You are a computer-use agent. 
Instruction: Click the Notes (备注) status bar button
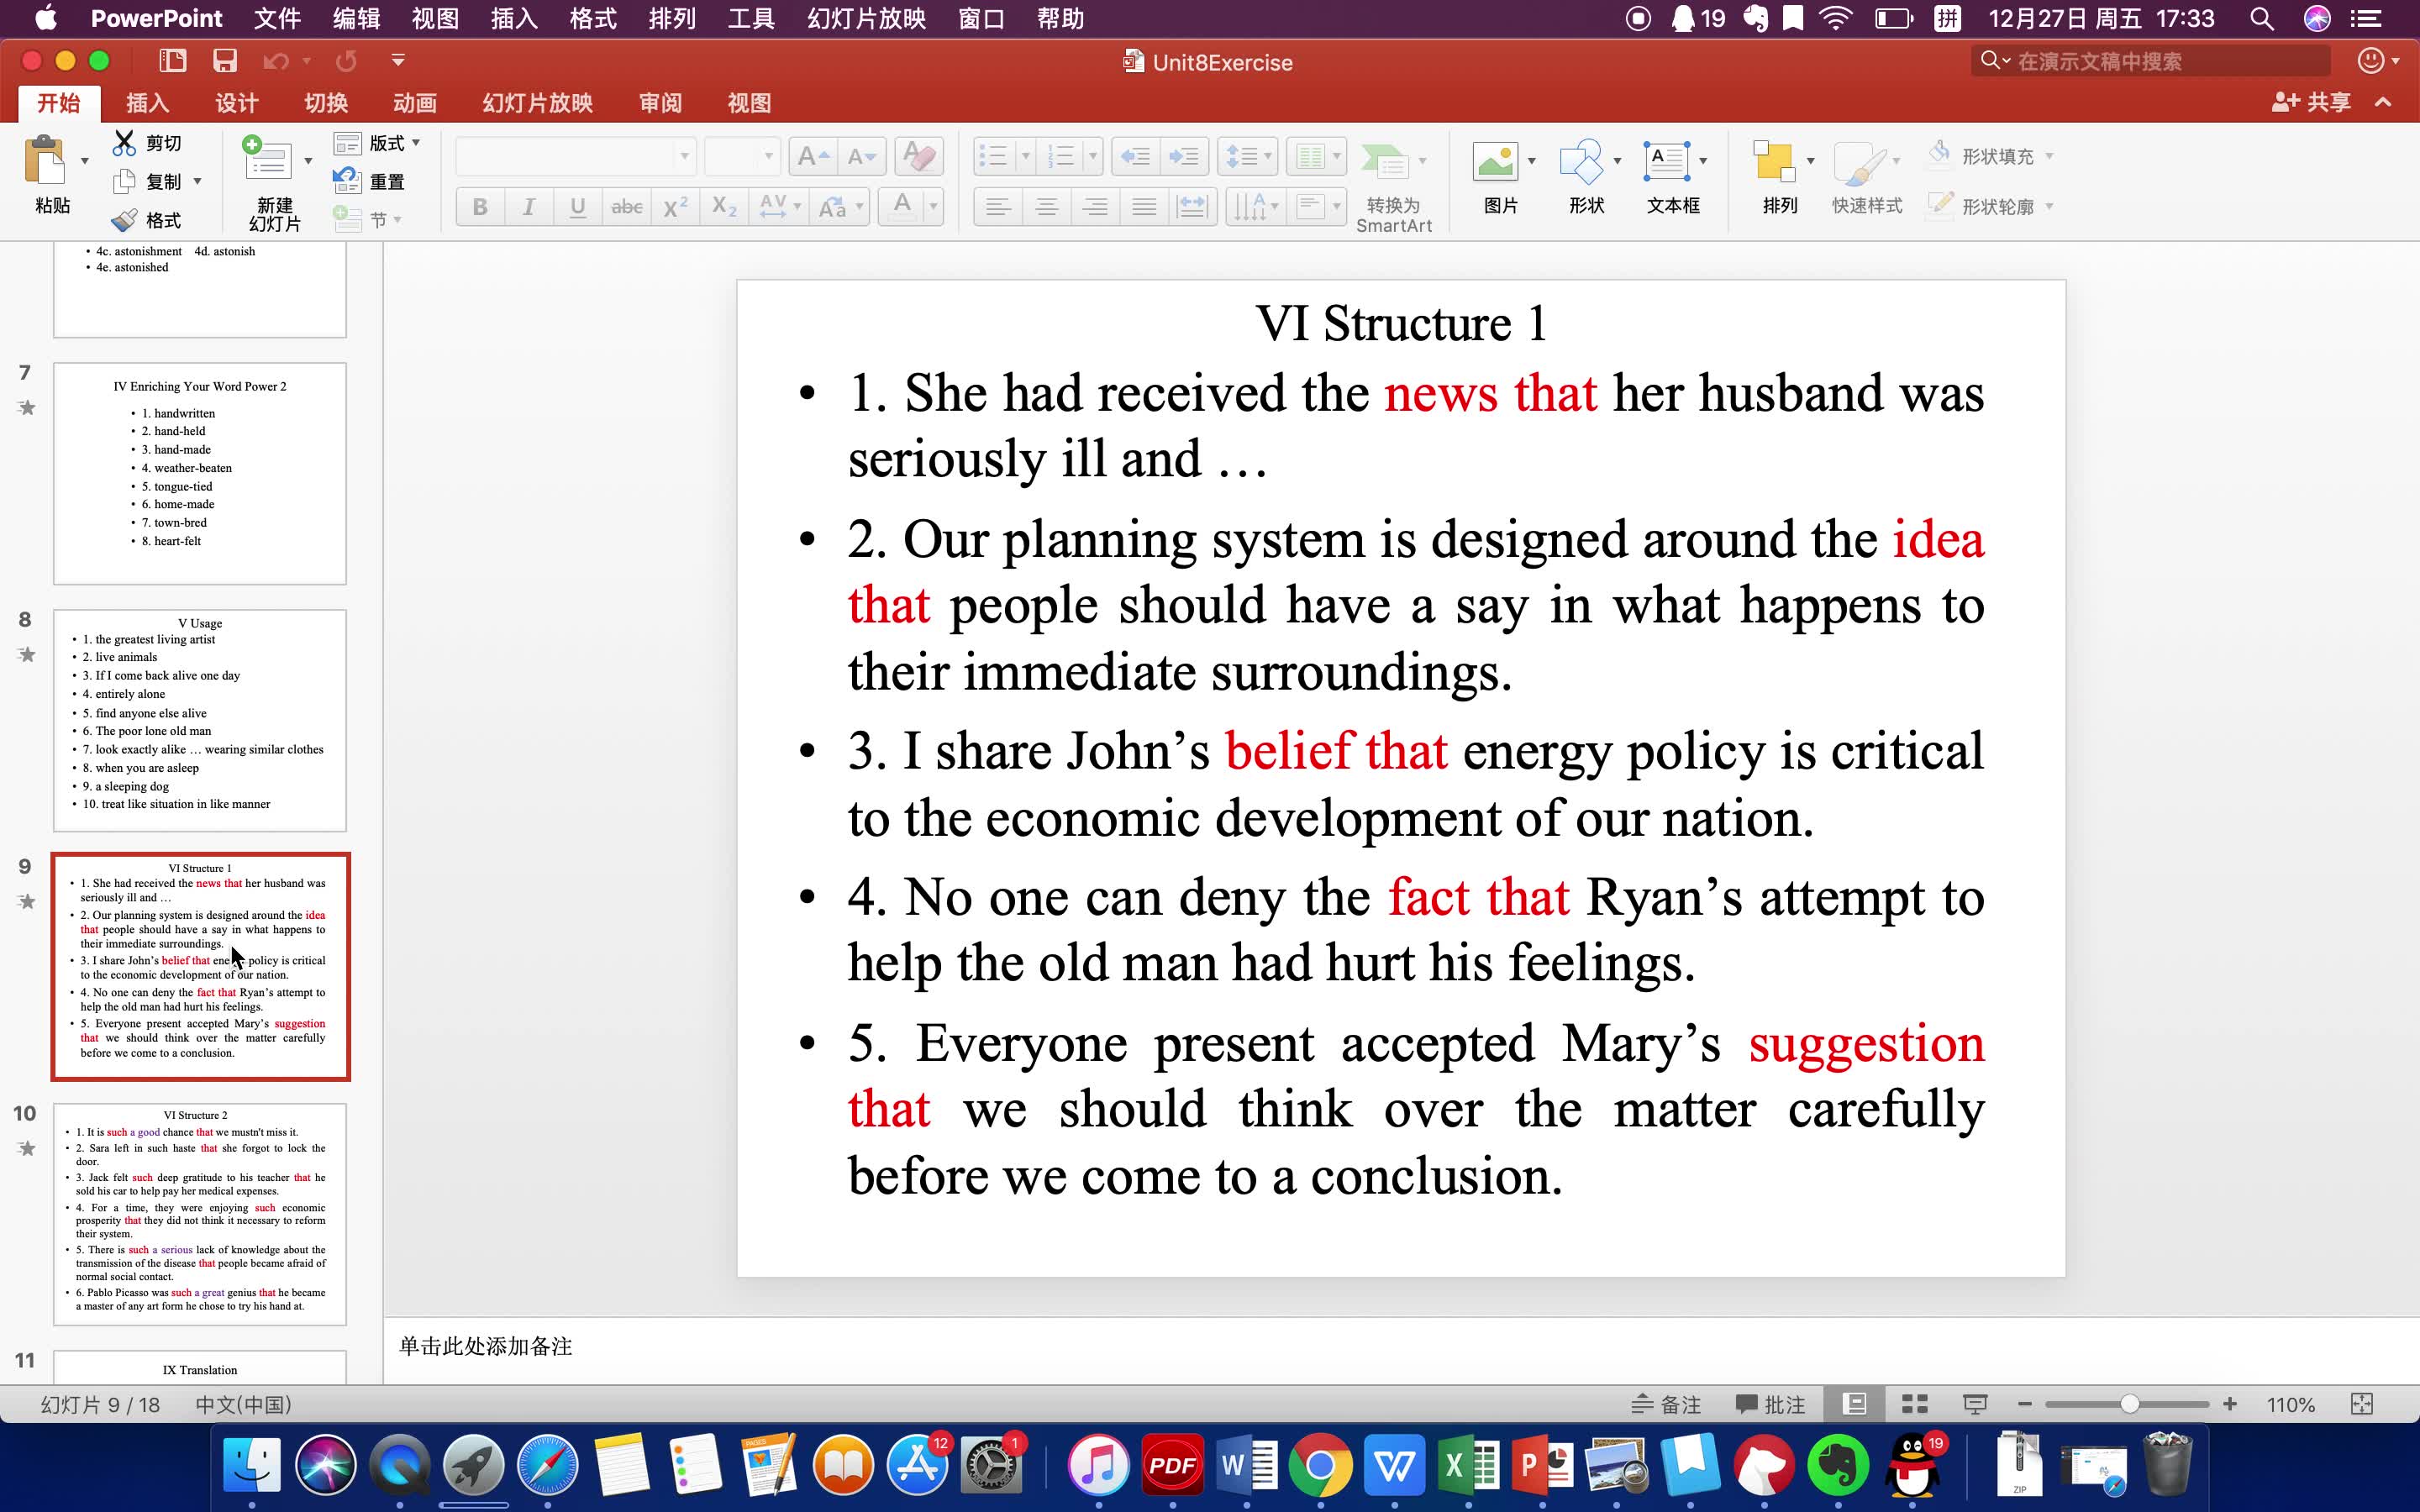click(x=1666, y=1404)
